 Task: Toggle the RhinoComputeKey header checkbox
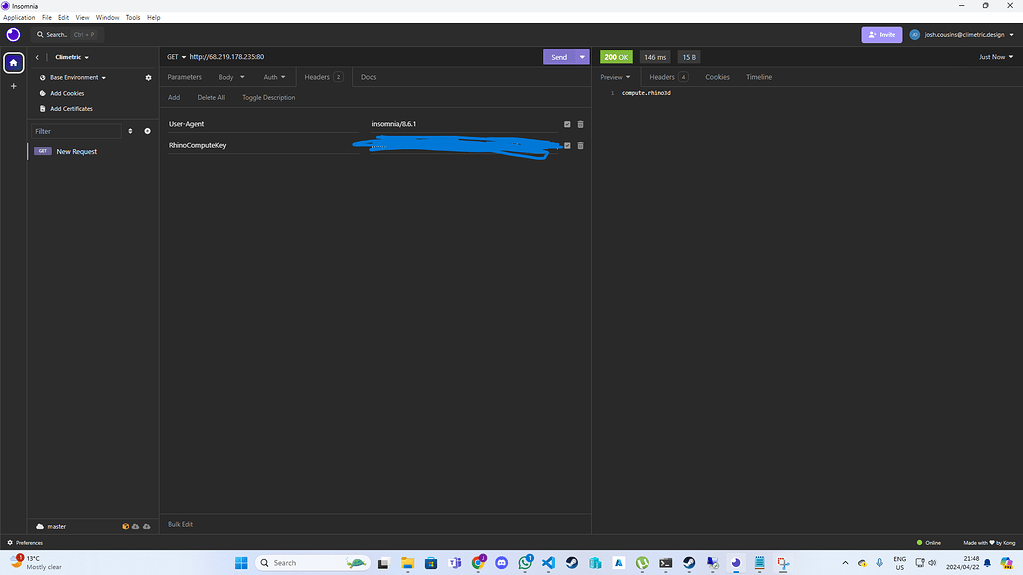point(567,146)
